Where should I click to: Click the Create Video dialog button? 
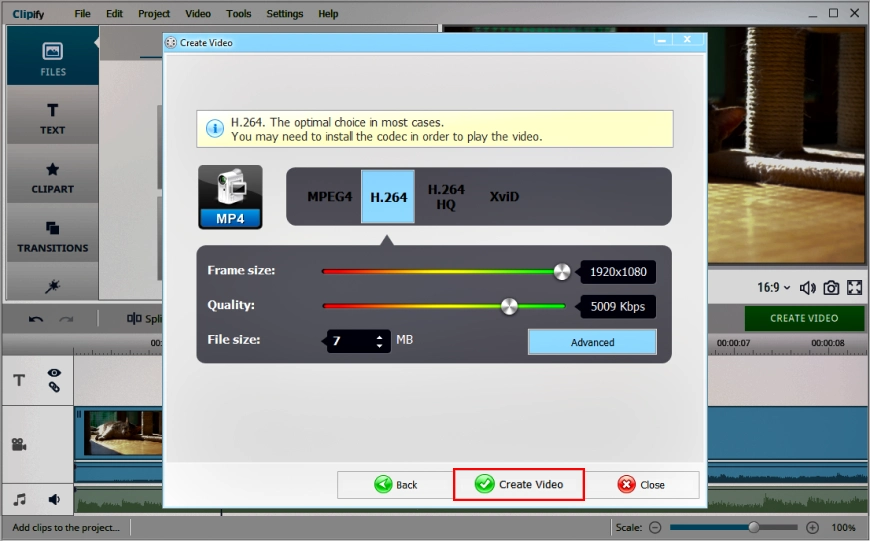[519, 484]
